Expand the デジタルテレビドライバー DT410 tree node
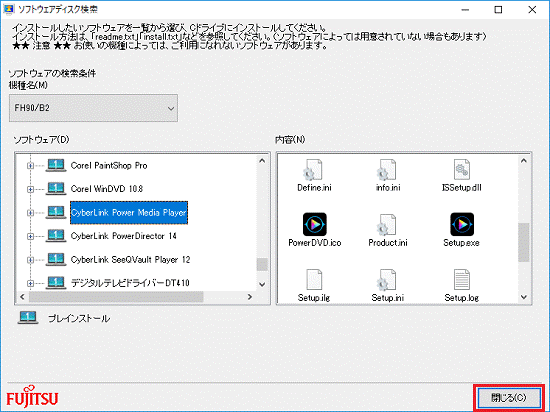Viewport: 550px width, 412px height. click(x=31, y=283)
